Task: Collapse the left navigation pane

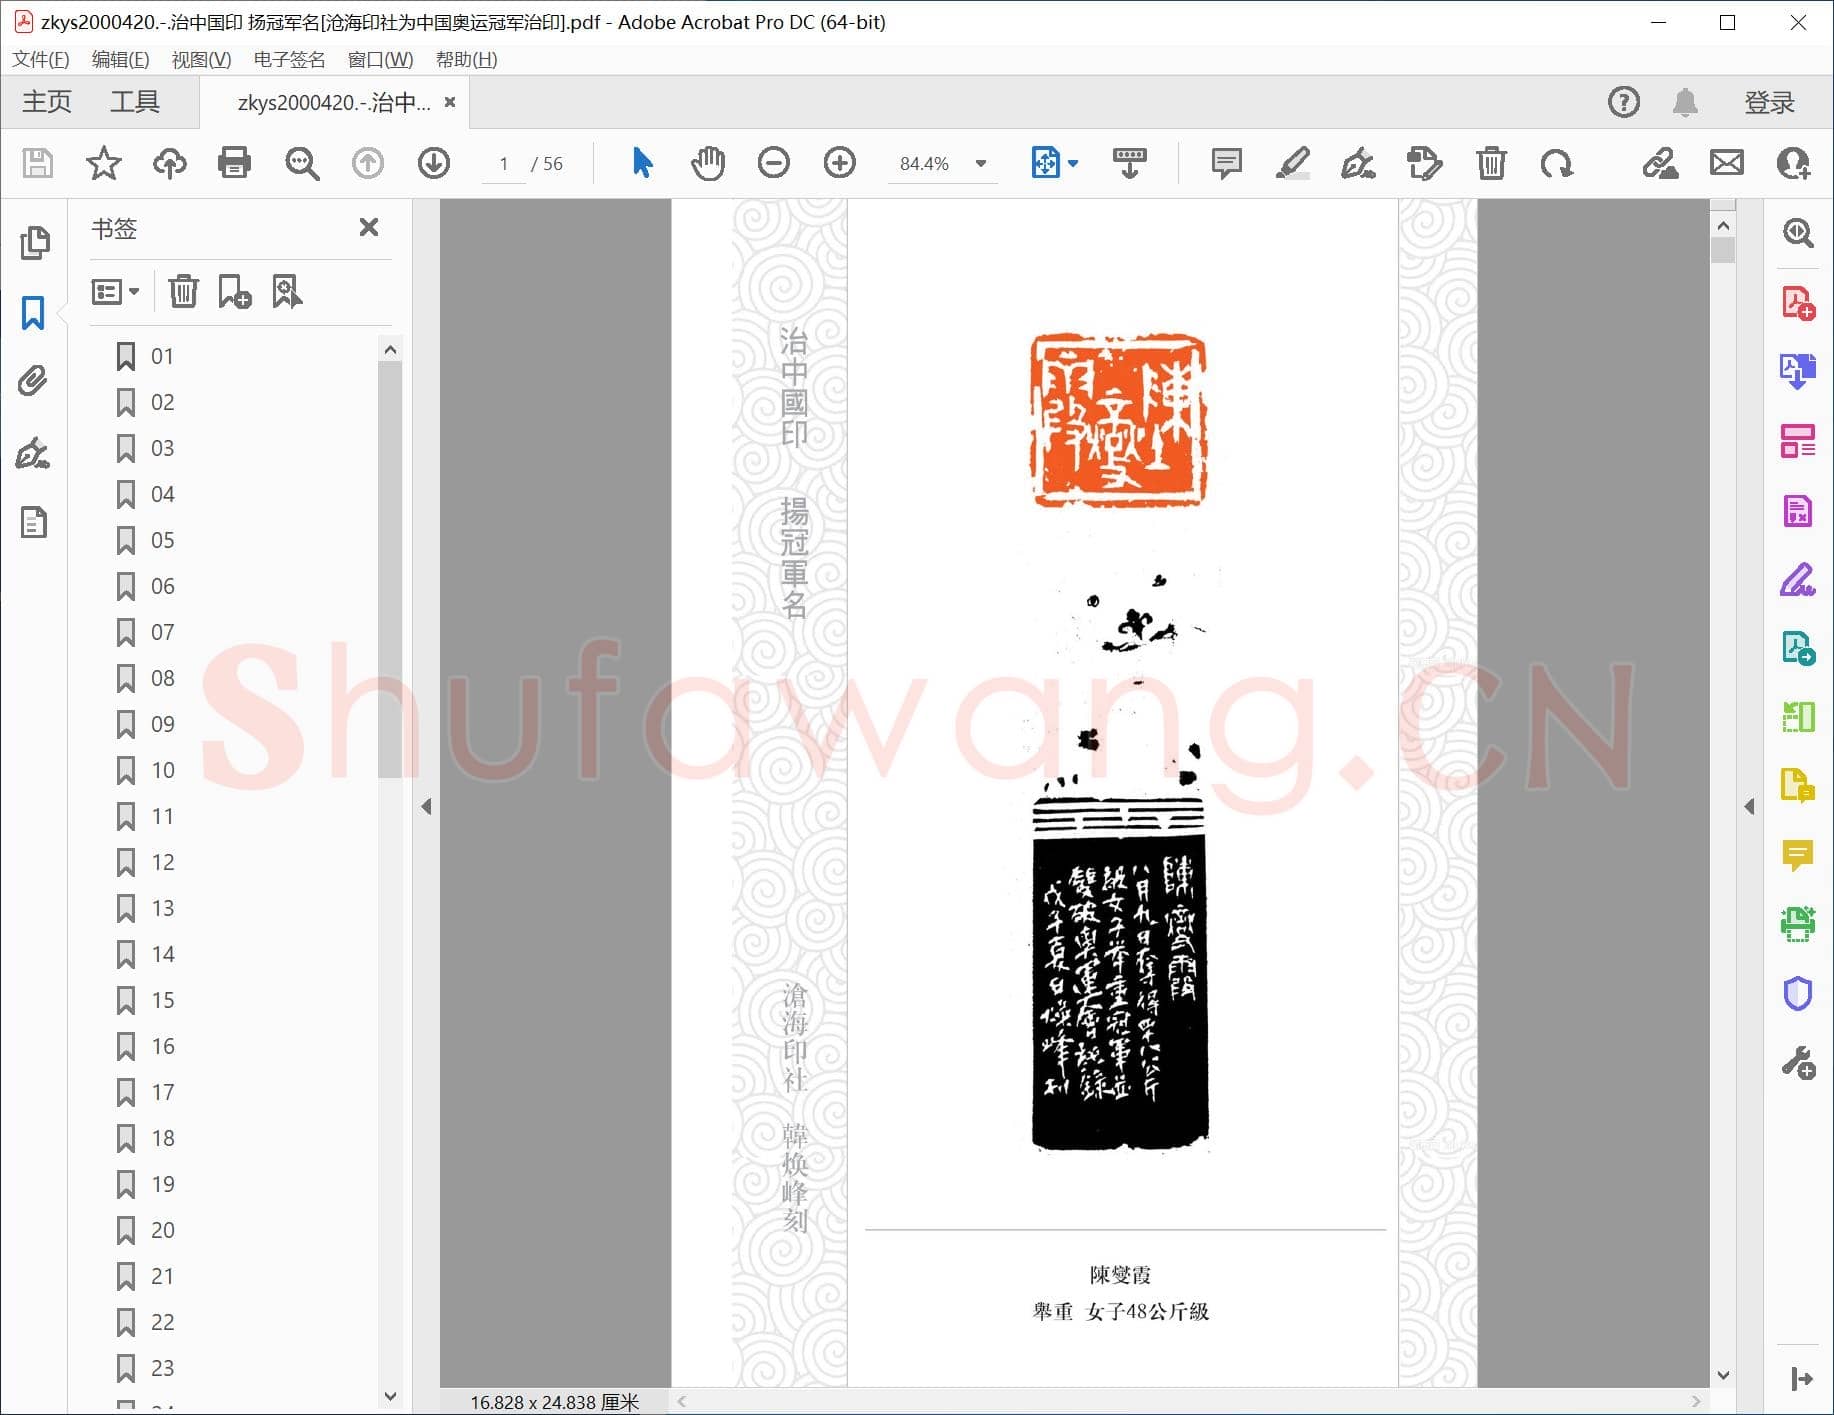Action: (x=426, y=805)
